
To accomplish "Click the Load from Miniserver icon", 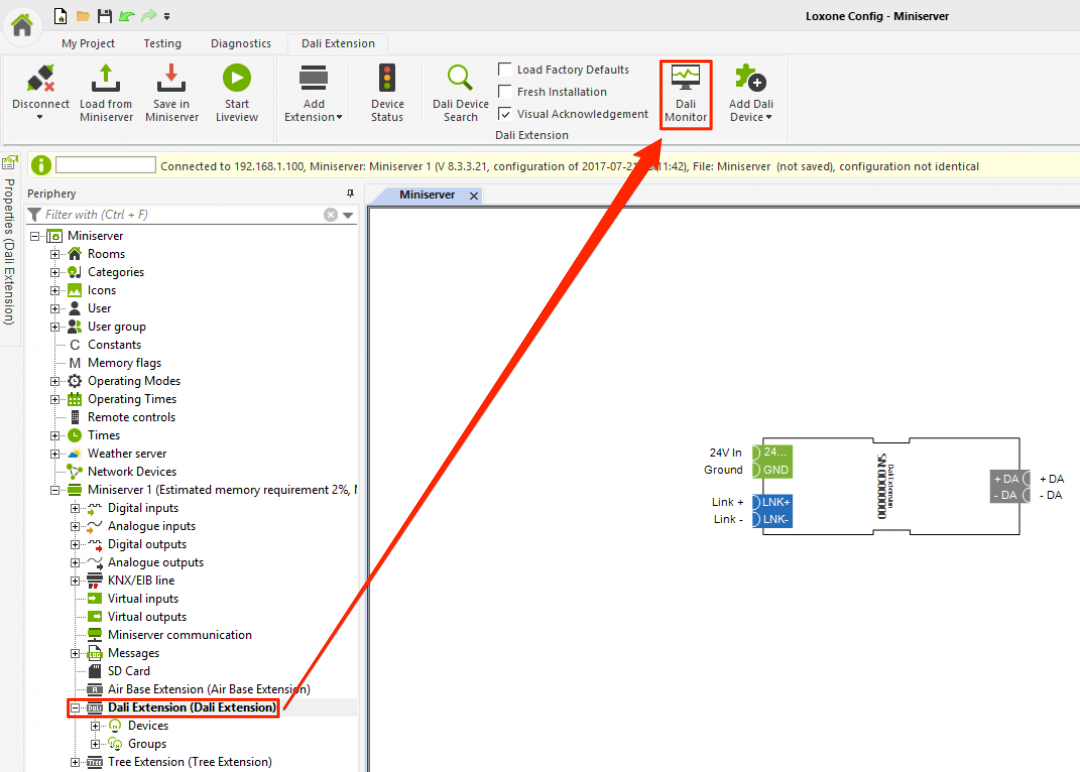I will pos(106,92).
